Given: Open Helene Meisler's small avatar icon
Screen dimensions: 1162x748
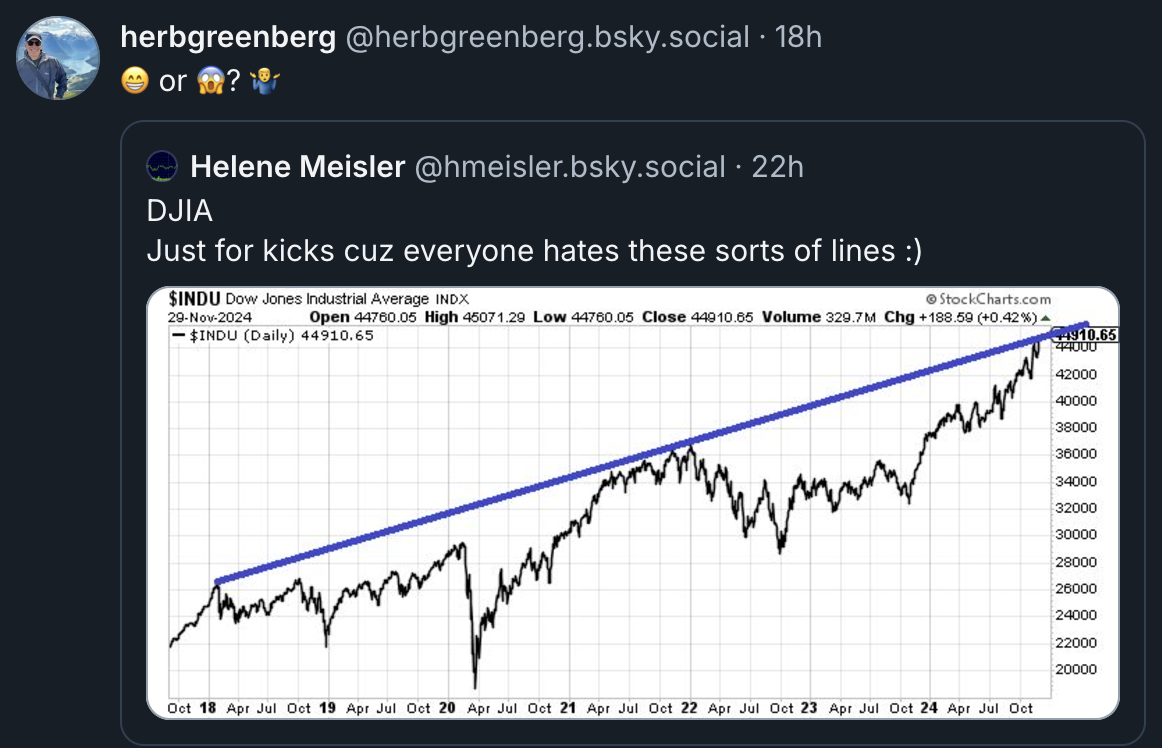Looking at the screenshot, I should pyautogui.click(x=162, y=166).
